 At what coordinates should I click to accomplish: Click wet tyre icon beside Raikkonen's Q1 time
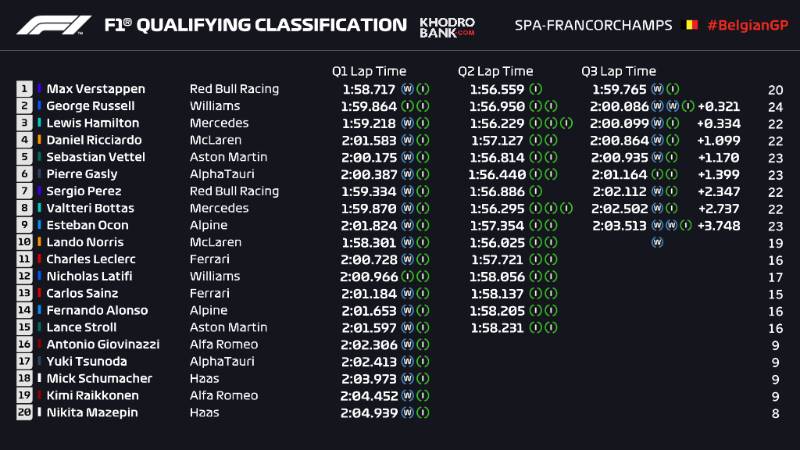408,396
